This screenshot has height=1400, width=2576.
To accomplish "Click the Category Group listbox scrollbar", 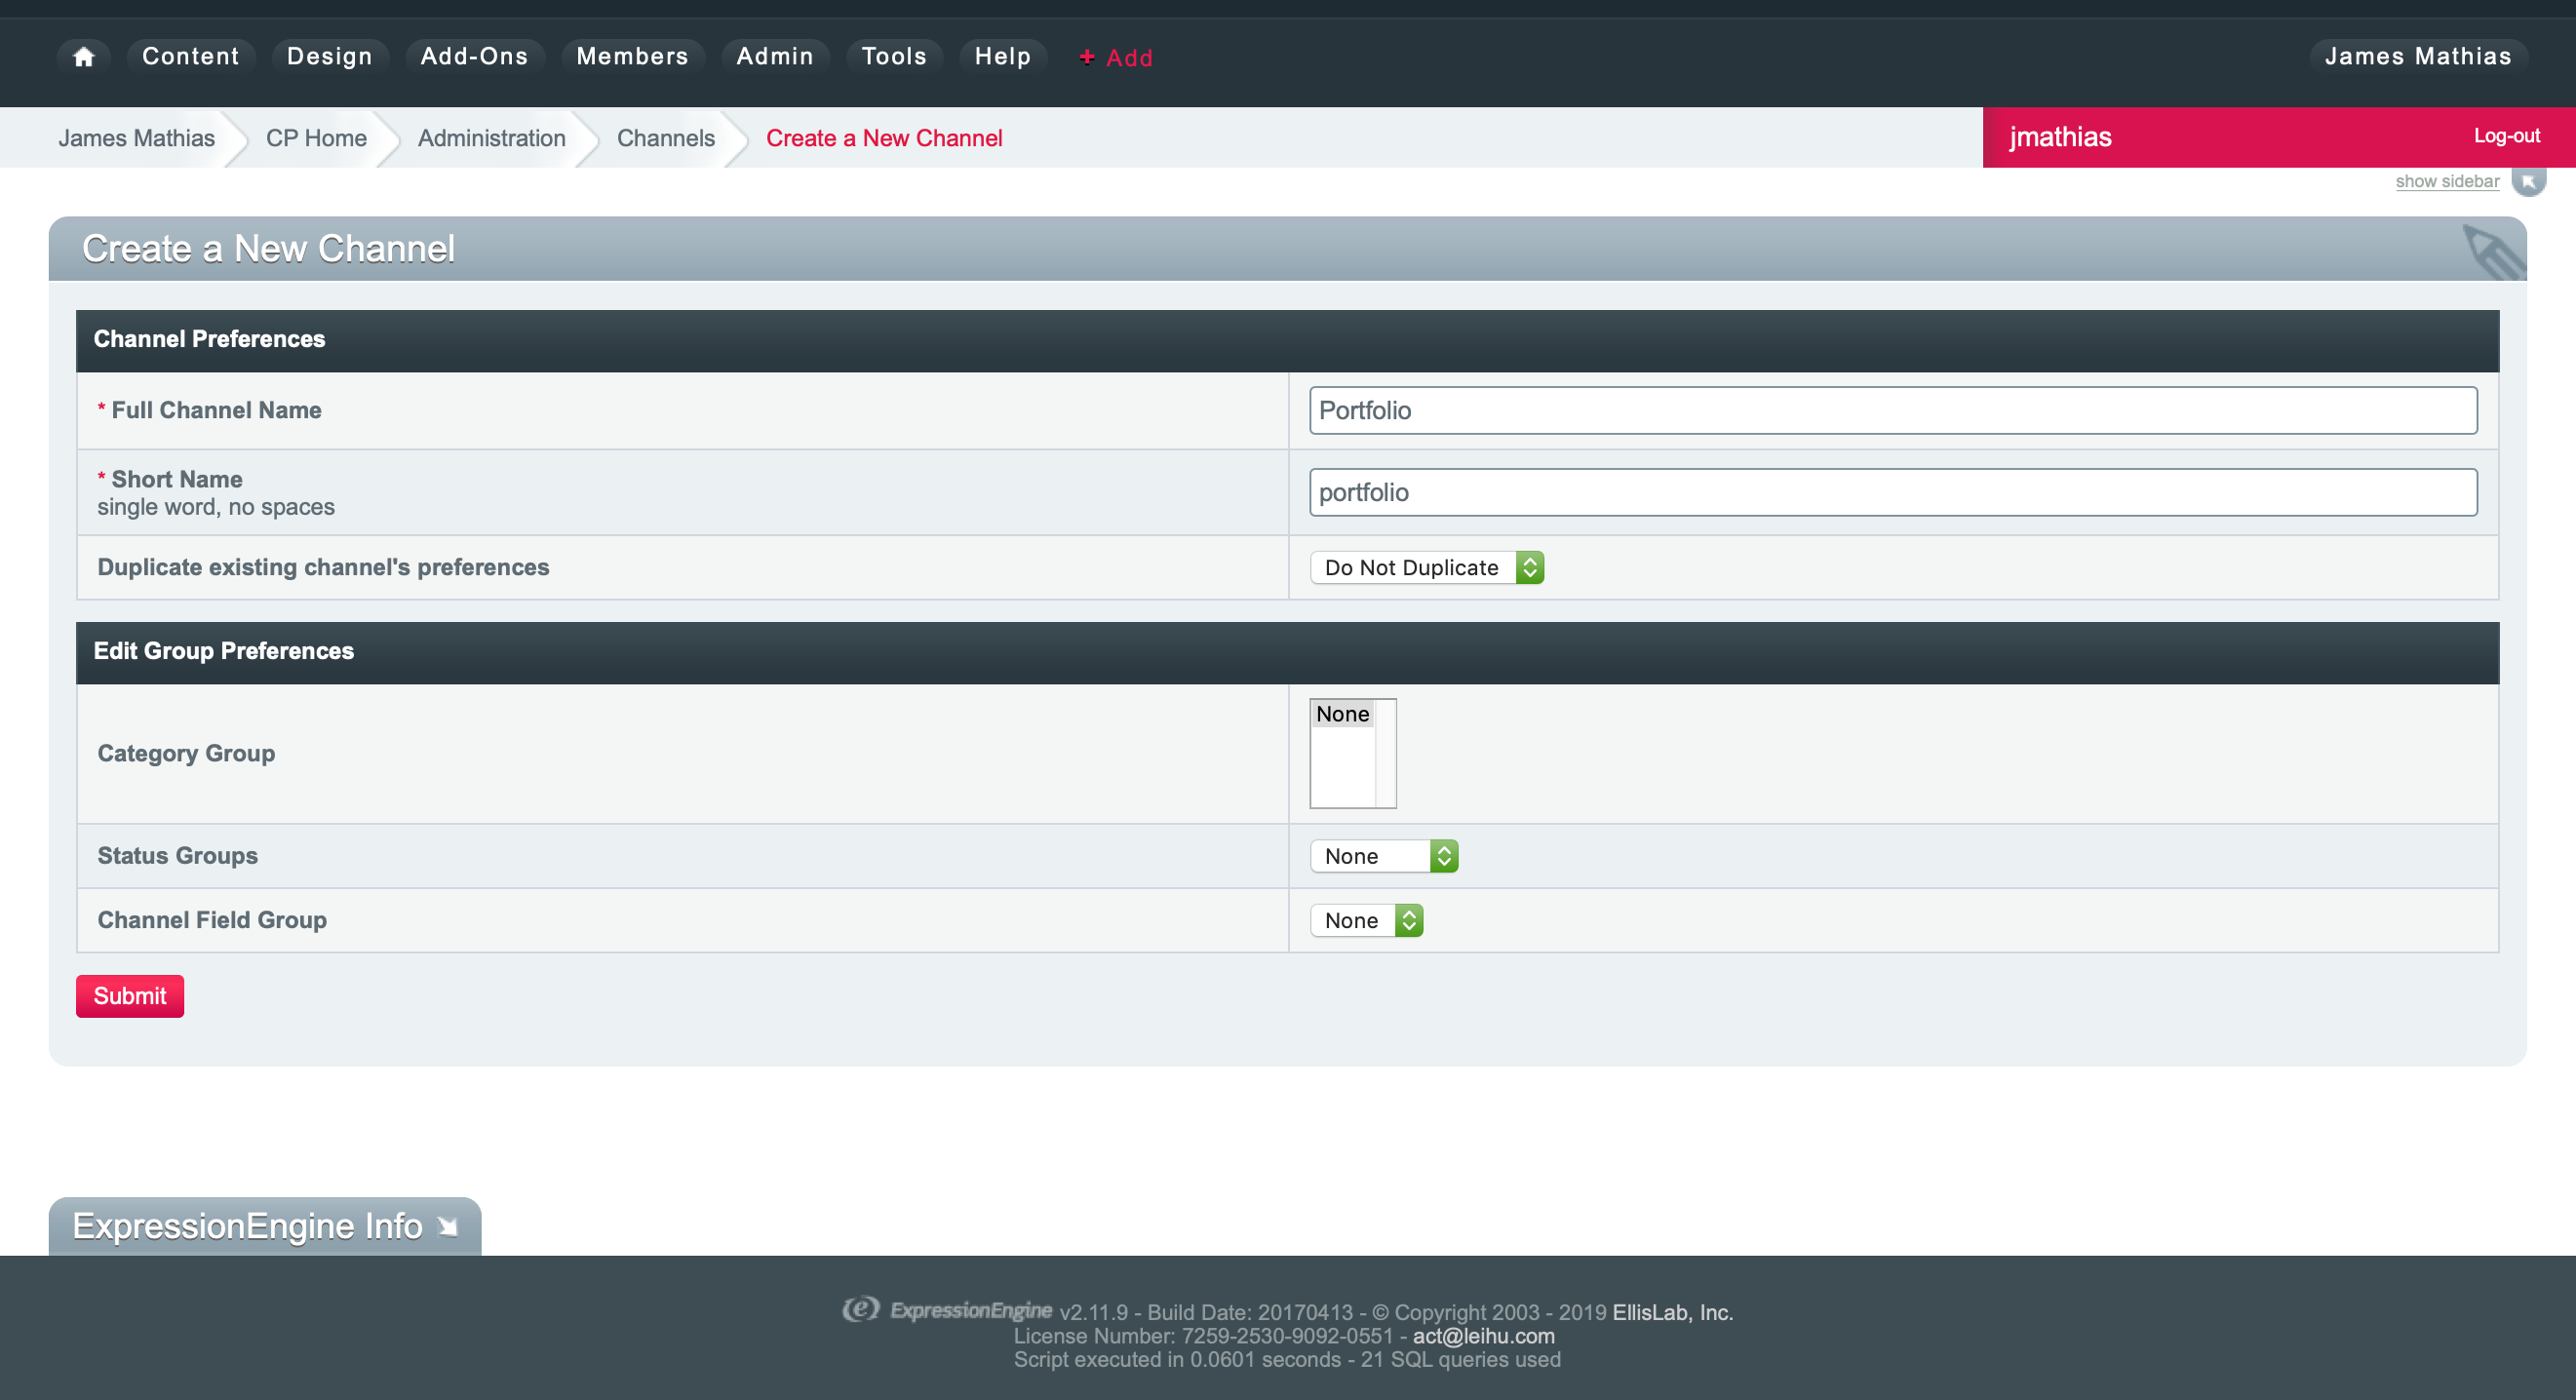I will 1385,754.
